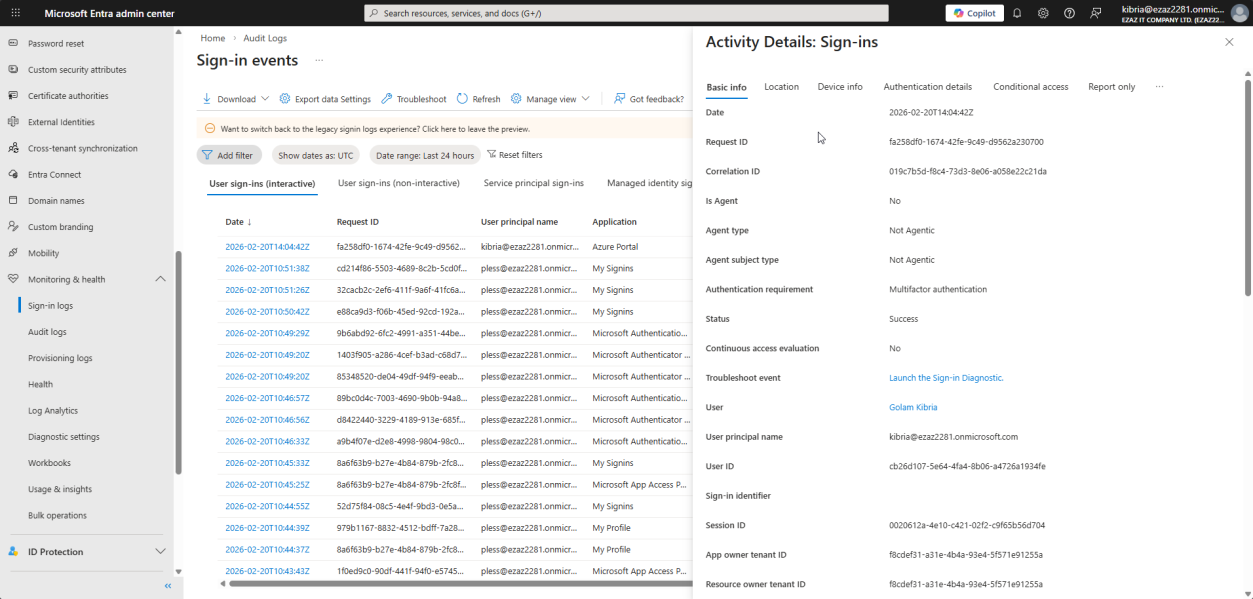The height and width of the screenshot is (599, 1253).
Task: Open more tabs ellipsis in details
Action: [1159, 87]
